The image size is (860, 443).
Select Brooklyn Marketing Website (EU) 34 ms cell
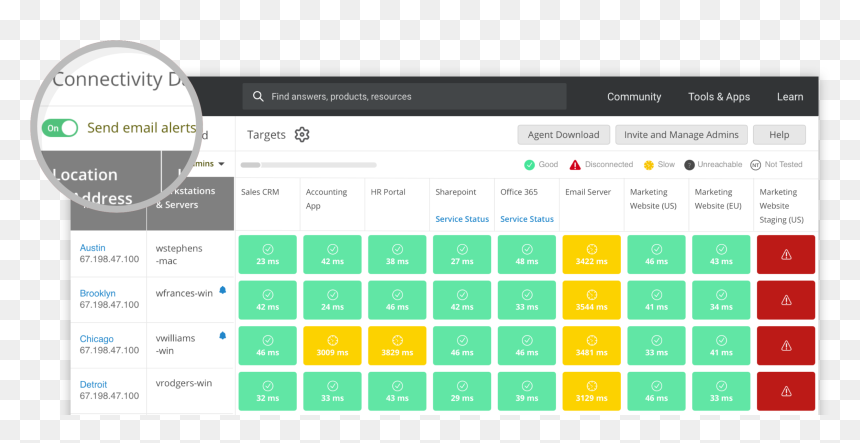point(721,300)
